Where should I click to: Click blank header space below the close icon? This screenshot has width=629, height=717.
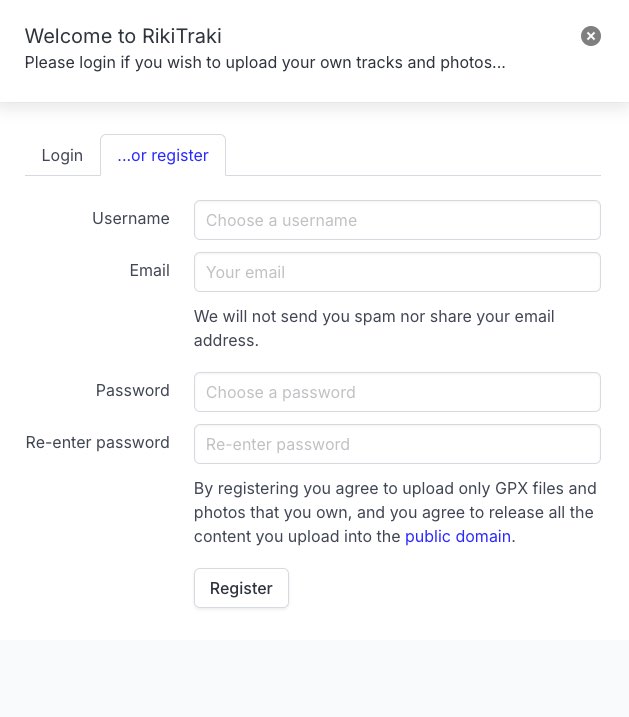(591, 78)
